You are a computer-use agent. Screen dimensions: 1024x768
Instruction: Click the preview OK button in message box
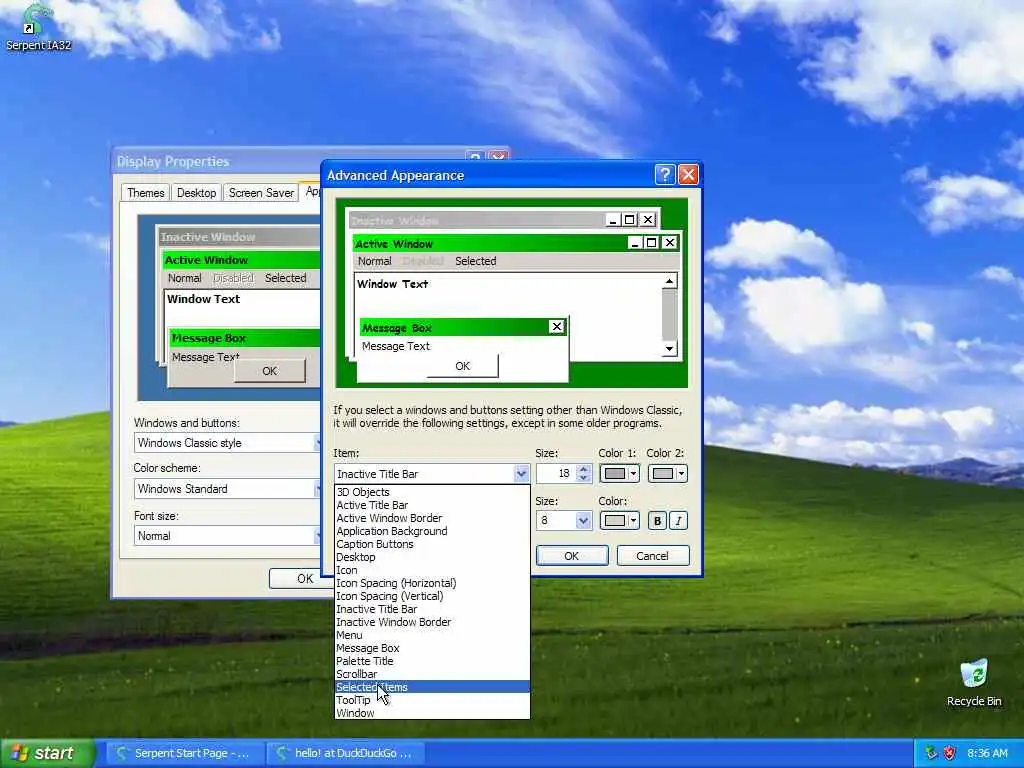(x=462, y=366)
